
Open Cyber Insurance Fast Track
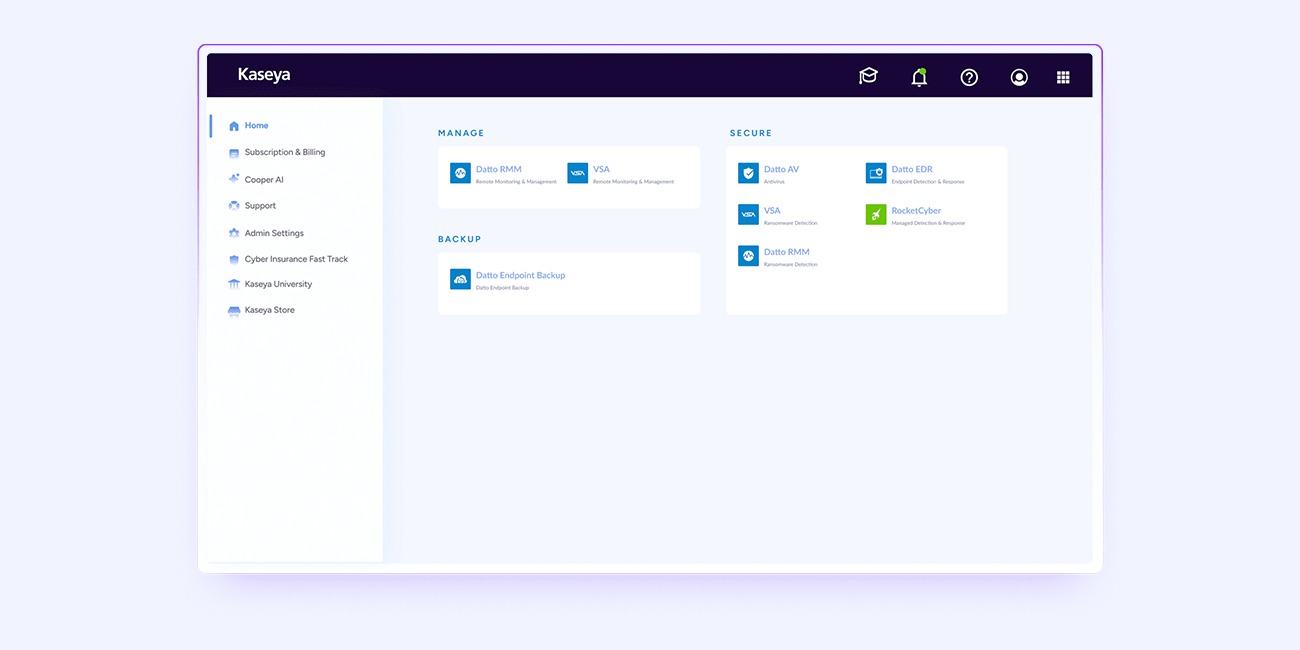(296, 259)
